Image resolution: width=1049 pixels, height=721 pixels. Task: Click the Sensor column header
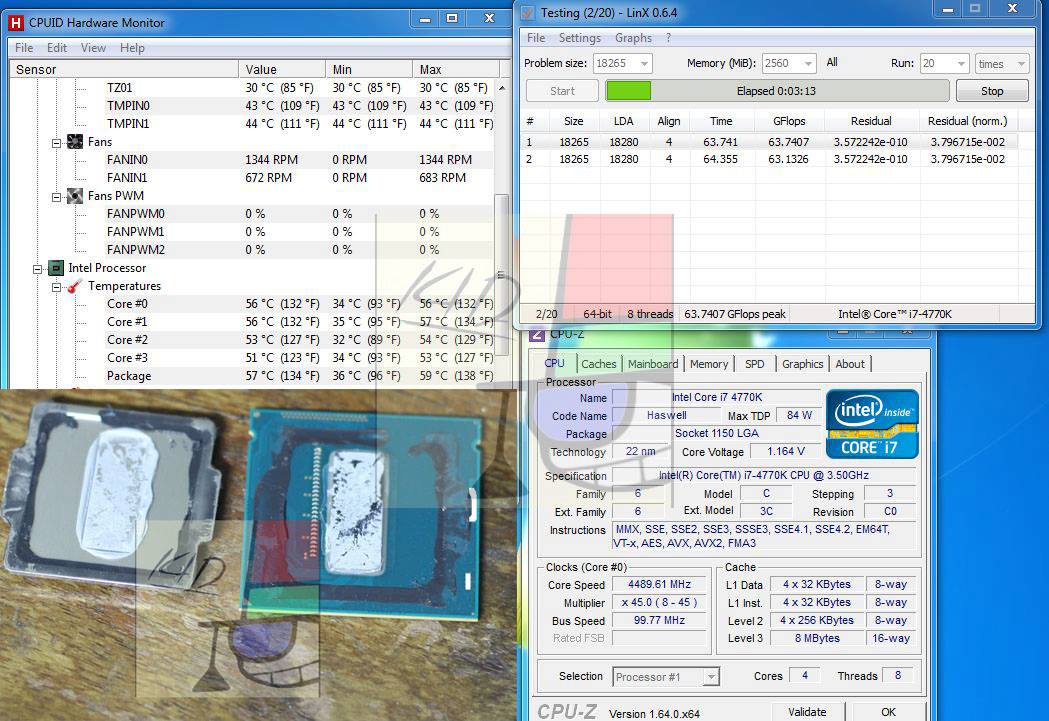coord(124,70)
